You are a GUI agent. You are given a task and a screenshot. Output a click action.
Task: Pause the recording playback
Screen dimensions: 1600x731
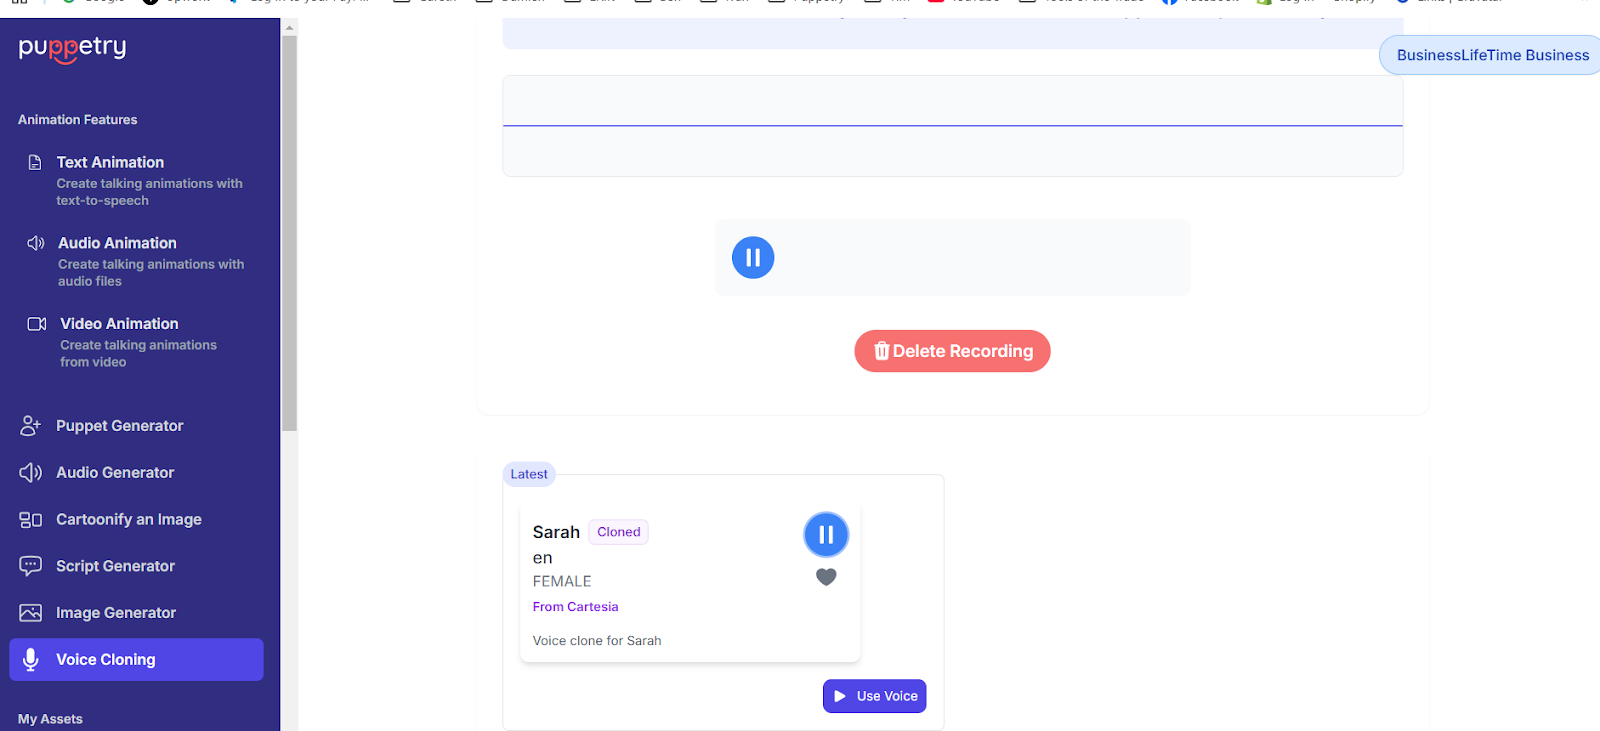click(x=753, y=257)
